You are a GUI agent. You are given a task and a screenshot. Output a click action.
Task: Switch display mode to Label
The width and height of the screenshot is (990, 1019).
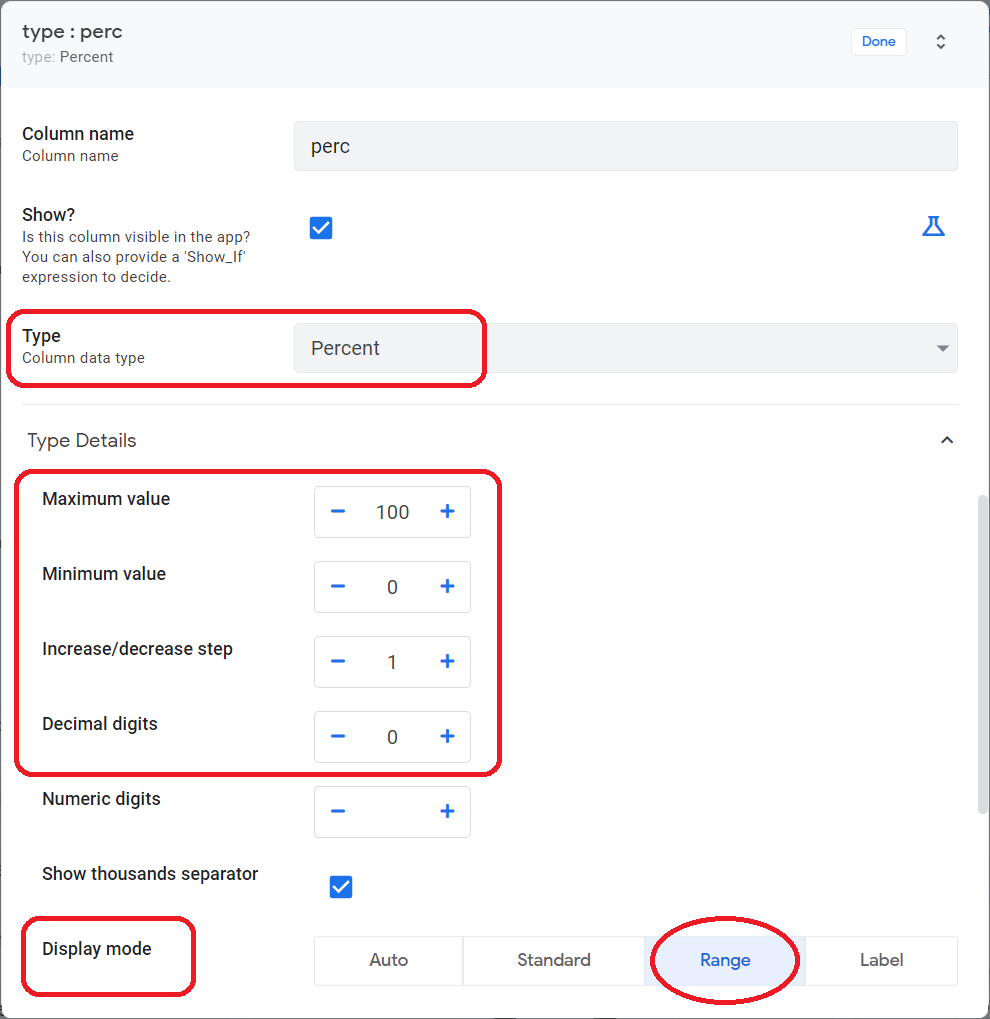coord(881,961)
